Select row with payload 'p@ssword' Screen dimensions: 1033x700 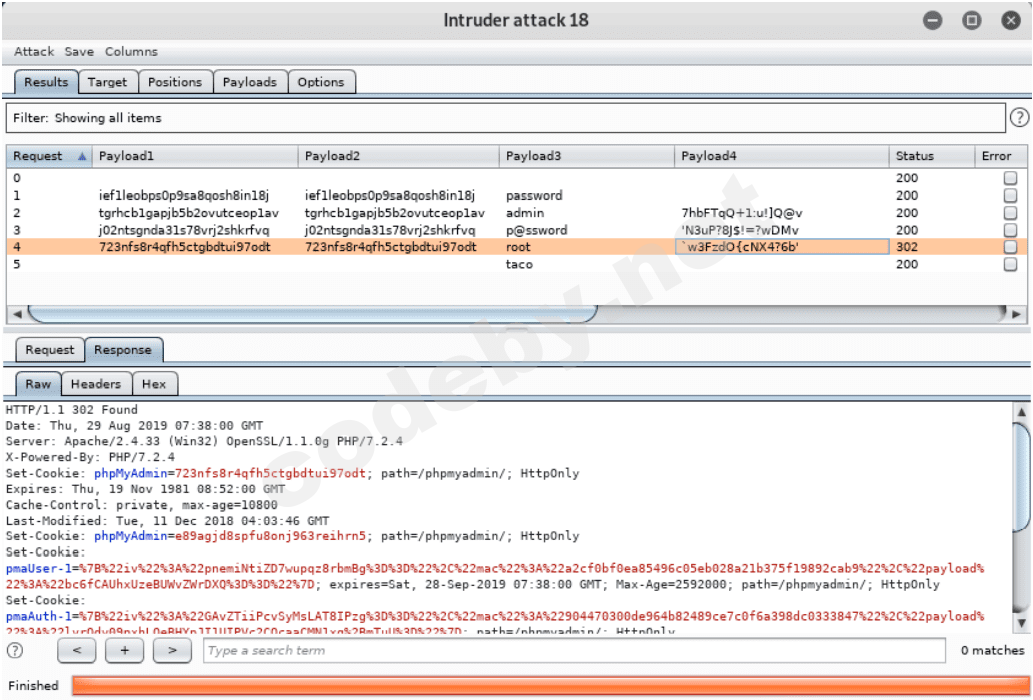pos(516,230)
